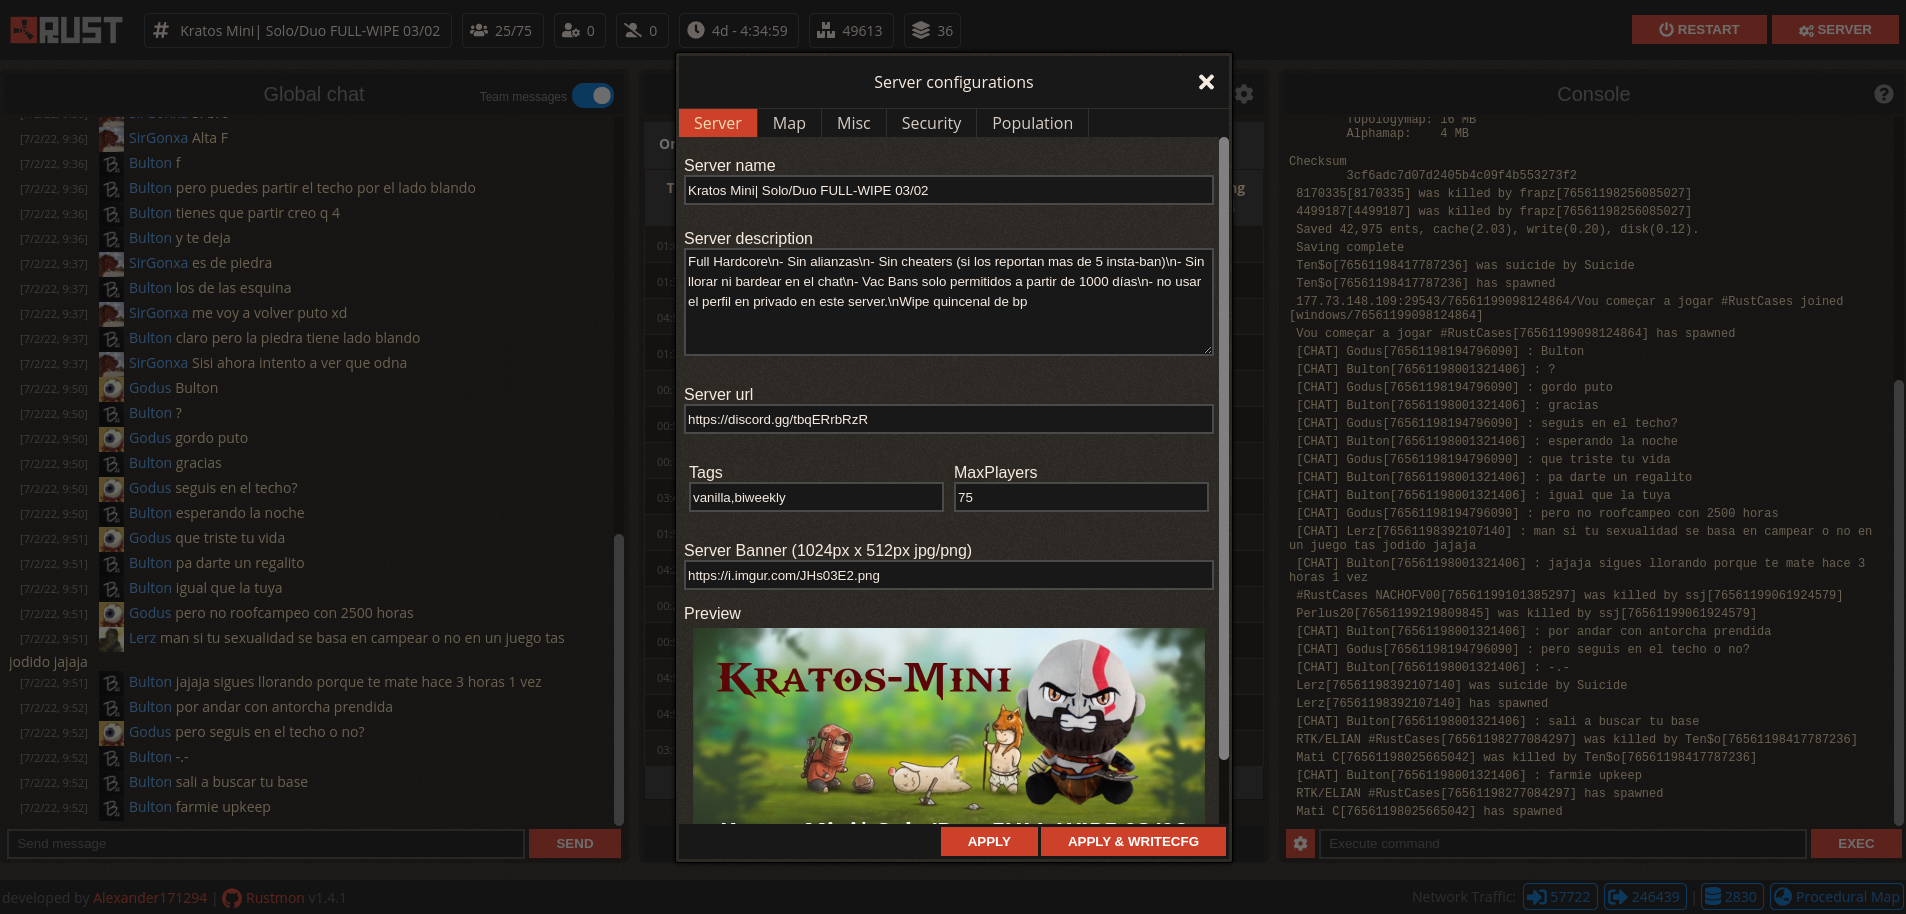Image resolution: width=1906 pixels, height=914 pixels.
Task: Open the Alexander171294 developer link
Action: click(x=150, y=898)
